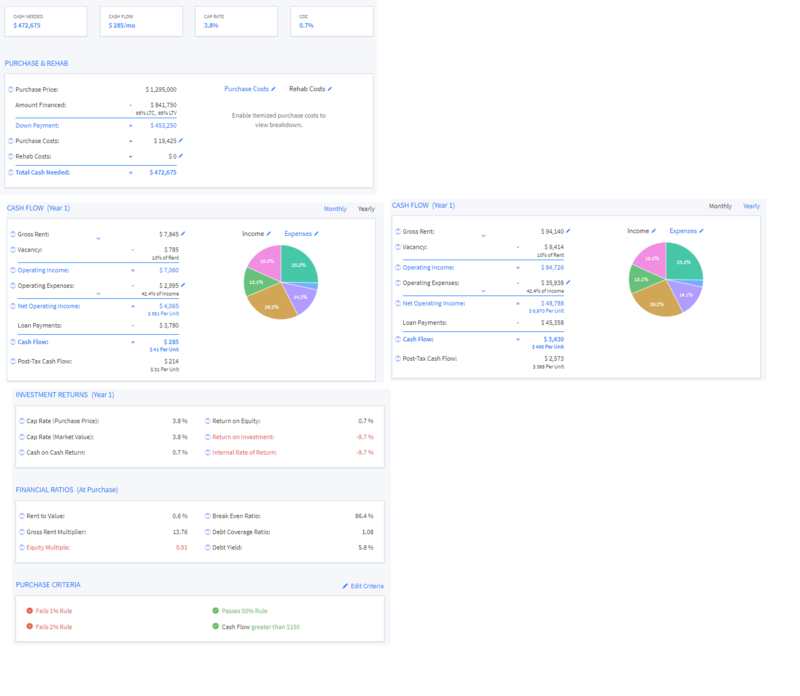
Task: Click info icon beside Debt Coverage Ratio
Action: pyautogui.click(x=207, y=532)
